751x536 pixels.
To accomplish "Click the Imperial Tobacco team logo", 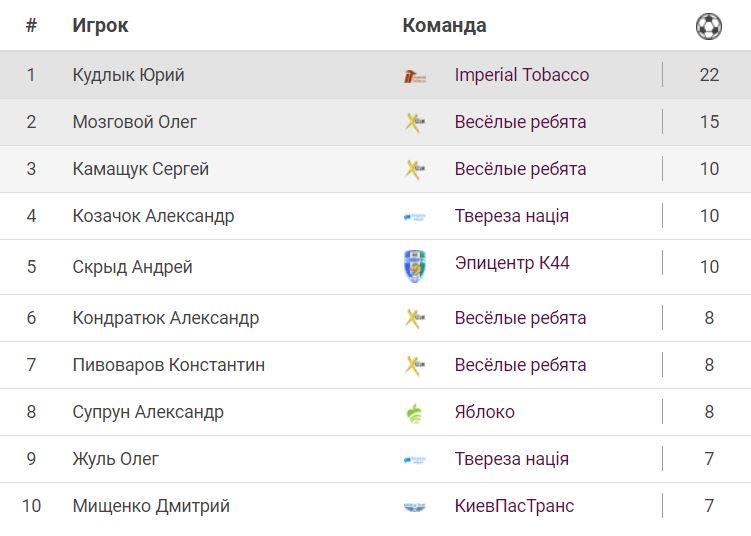I will click(414, 76).
